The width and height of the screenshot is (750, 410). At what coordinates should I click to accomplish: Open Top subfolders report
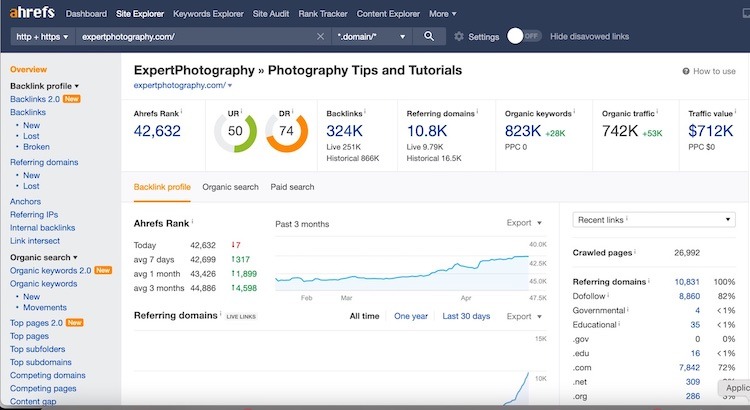click(37, 349)
